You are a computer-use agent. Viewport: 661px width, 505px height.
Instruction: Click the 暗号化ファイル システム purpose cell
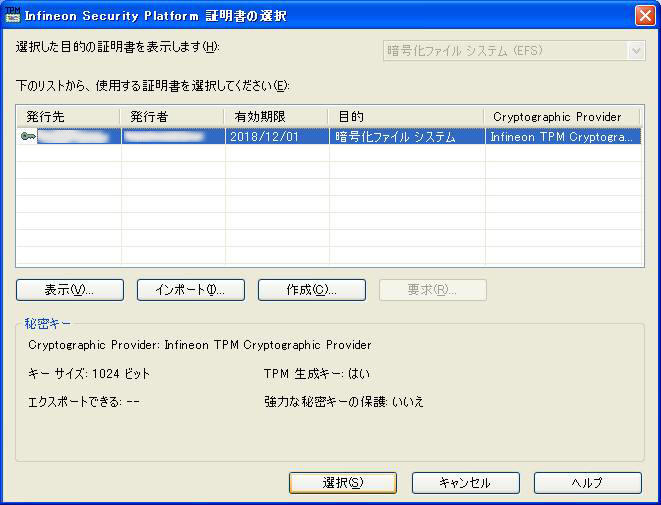click(407, 137)
